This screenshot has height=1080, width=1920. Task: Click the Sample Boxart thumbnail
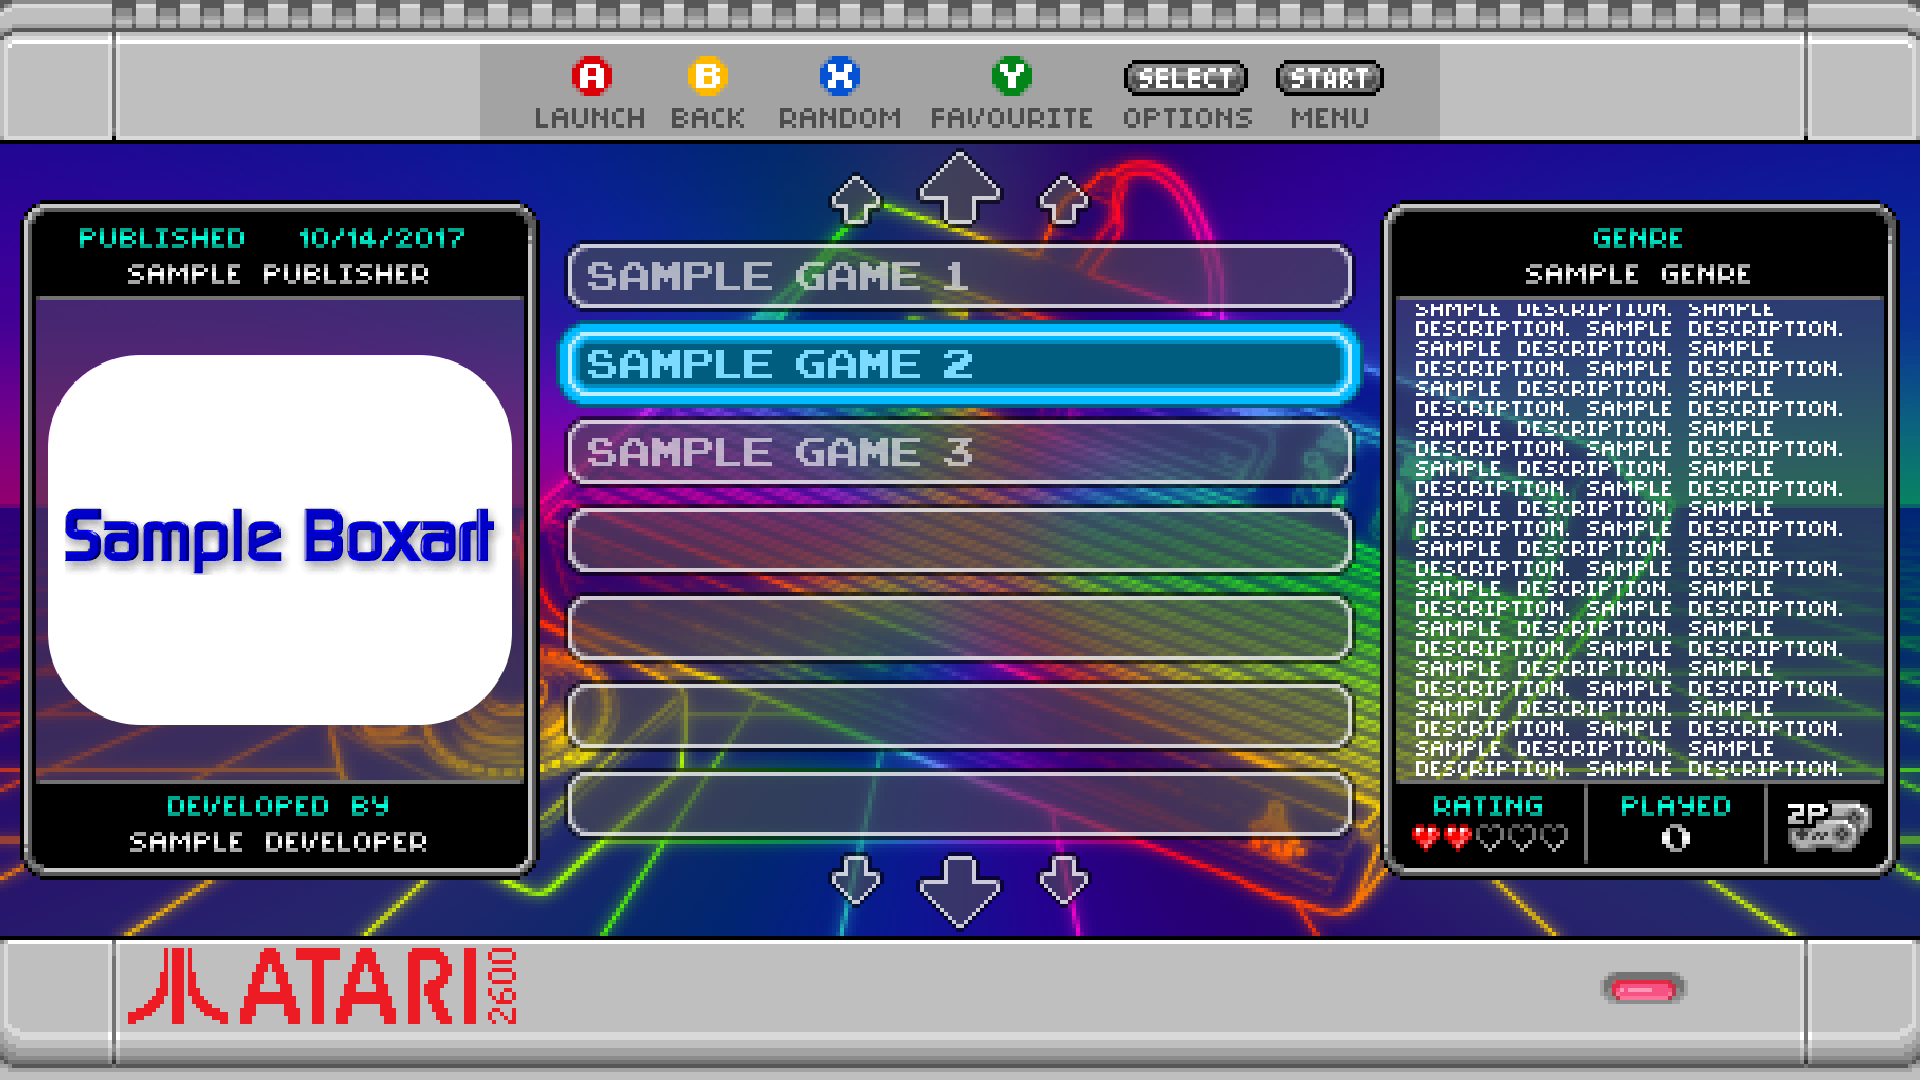point(280,540)
